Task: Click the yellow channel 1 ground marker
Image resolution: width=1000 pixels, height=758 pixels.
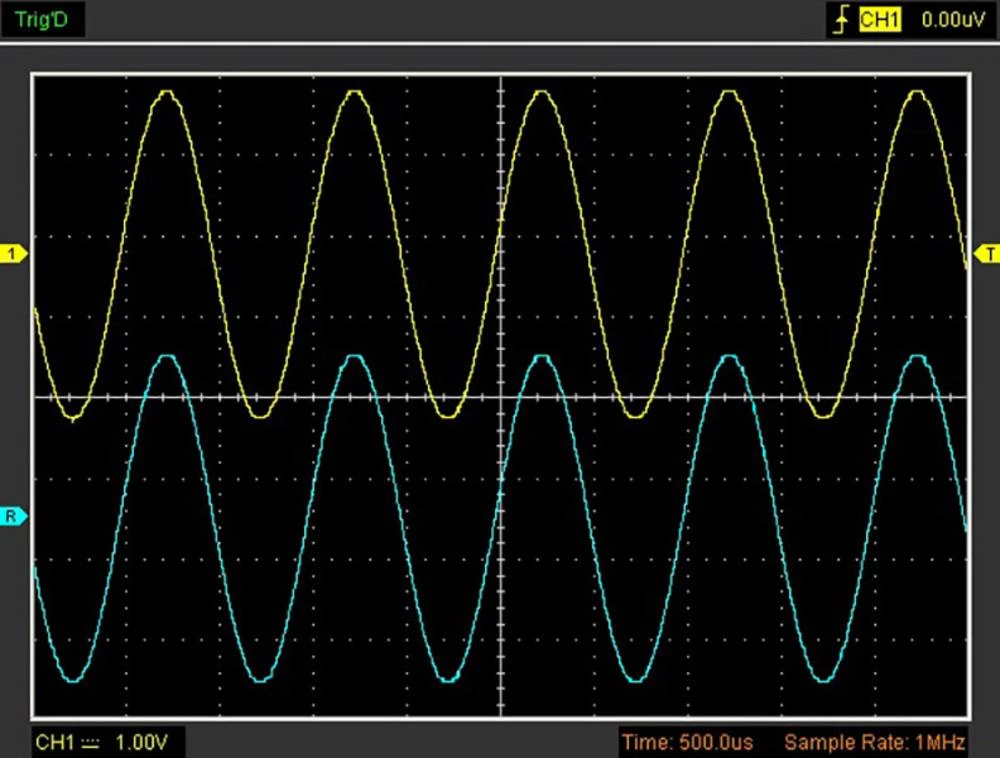Action: (x=14, y=254)
